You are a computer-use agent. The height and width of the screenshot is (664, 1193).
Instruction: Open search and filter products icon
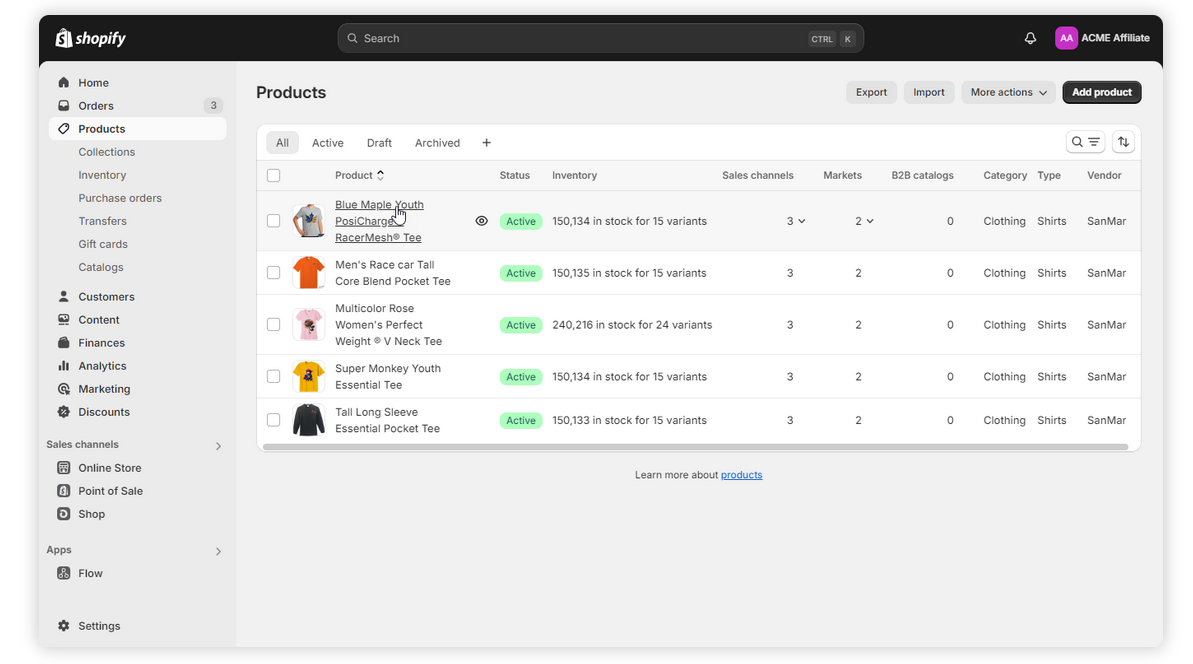[1085, 142]
